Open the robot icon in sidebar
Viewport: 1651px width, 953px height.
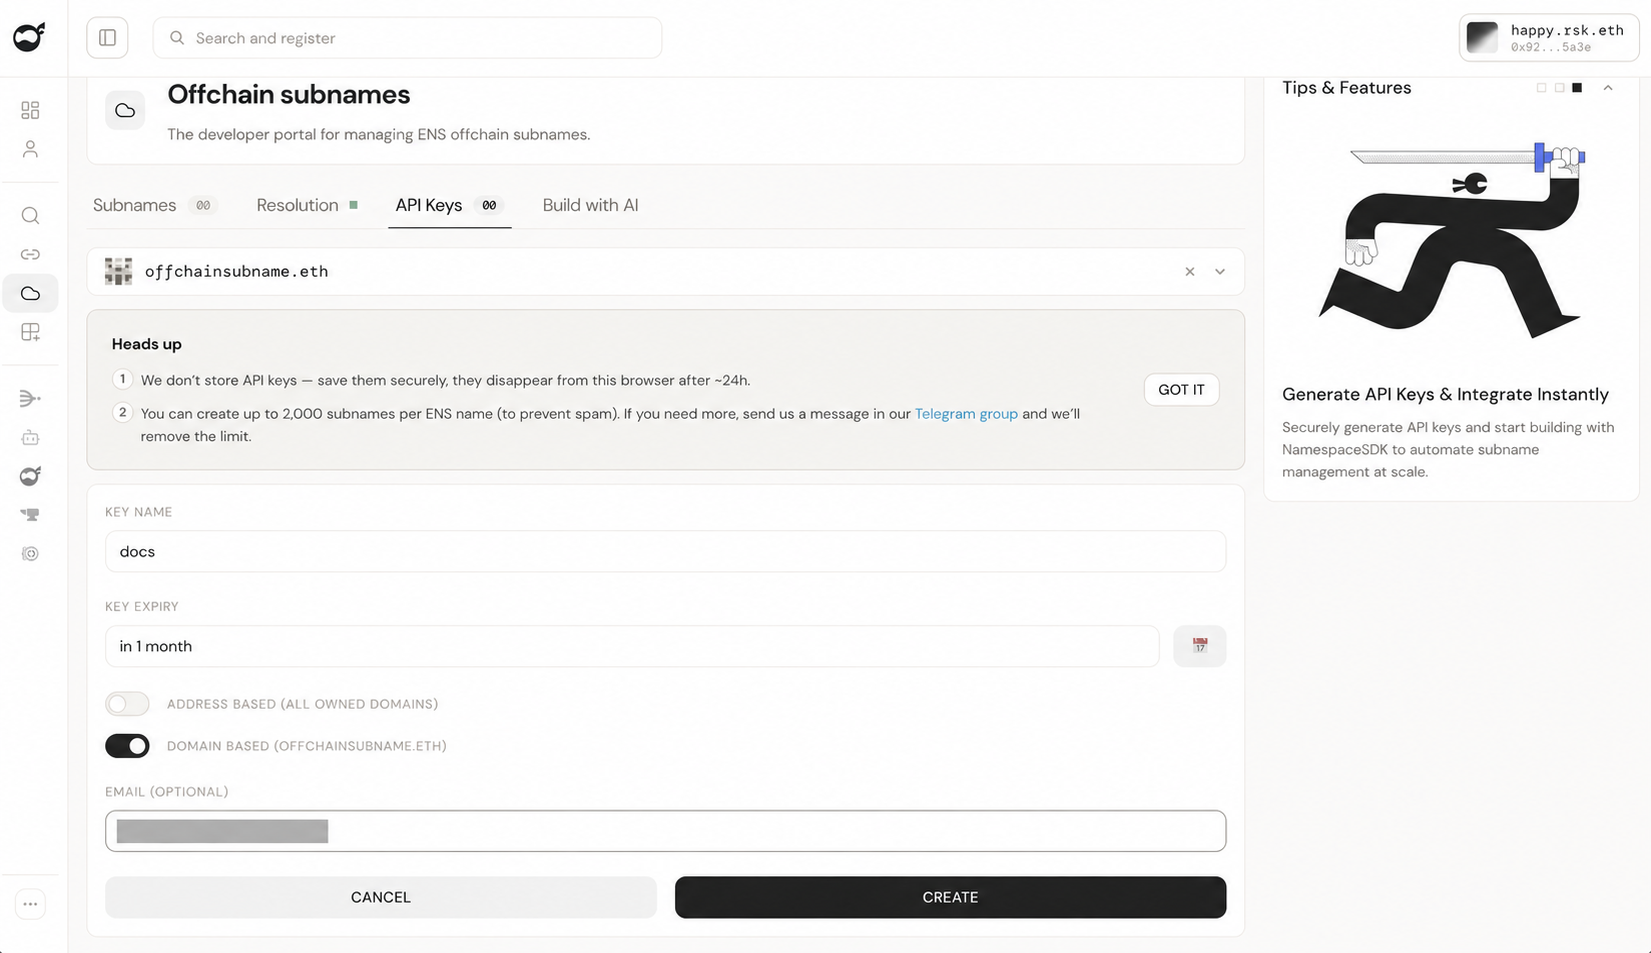(x=30, y=438)
